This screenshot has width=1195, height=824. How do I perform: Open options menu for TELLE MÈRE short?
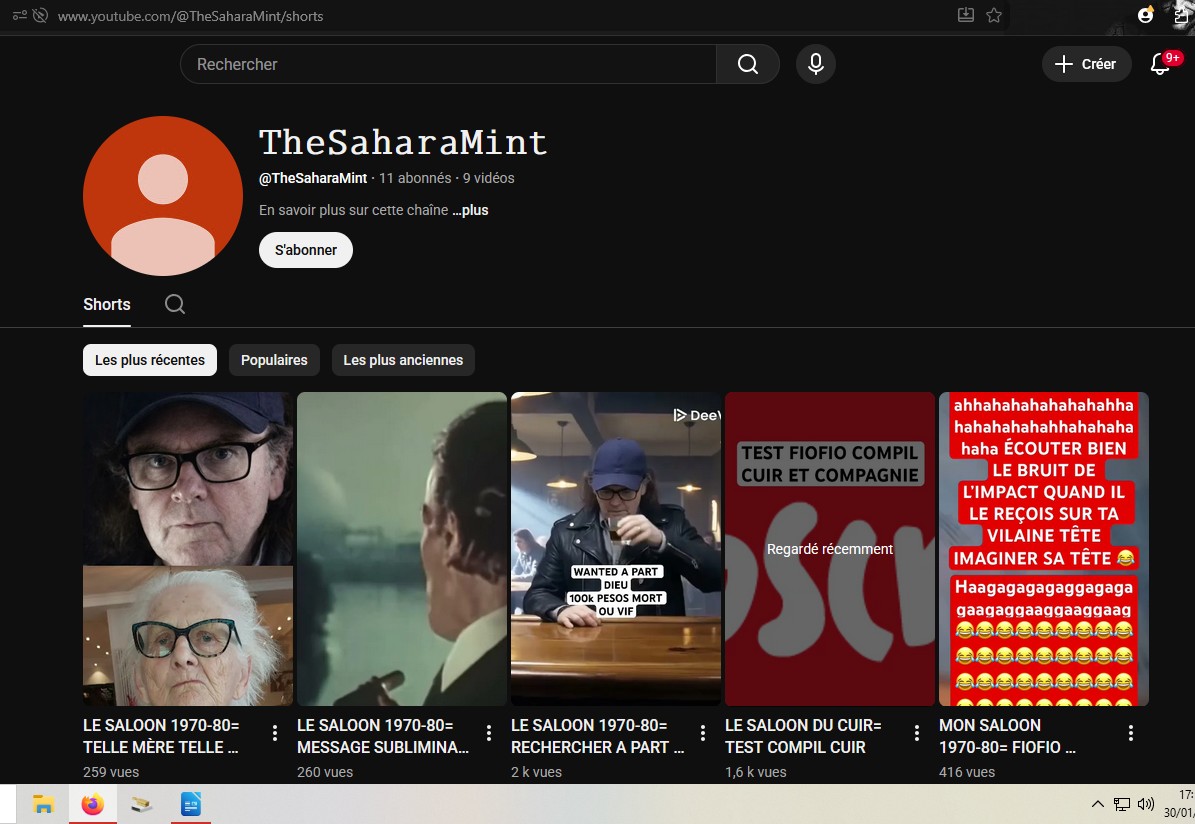275,733
